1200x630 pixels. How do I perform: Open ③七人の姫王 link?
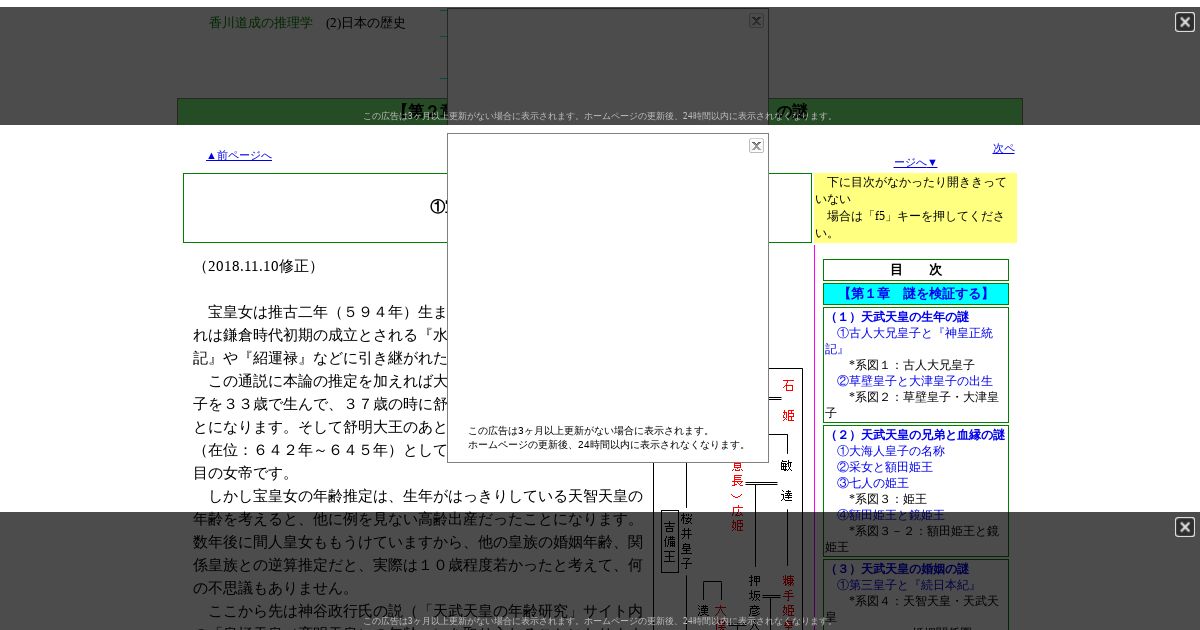[873, 483]
